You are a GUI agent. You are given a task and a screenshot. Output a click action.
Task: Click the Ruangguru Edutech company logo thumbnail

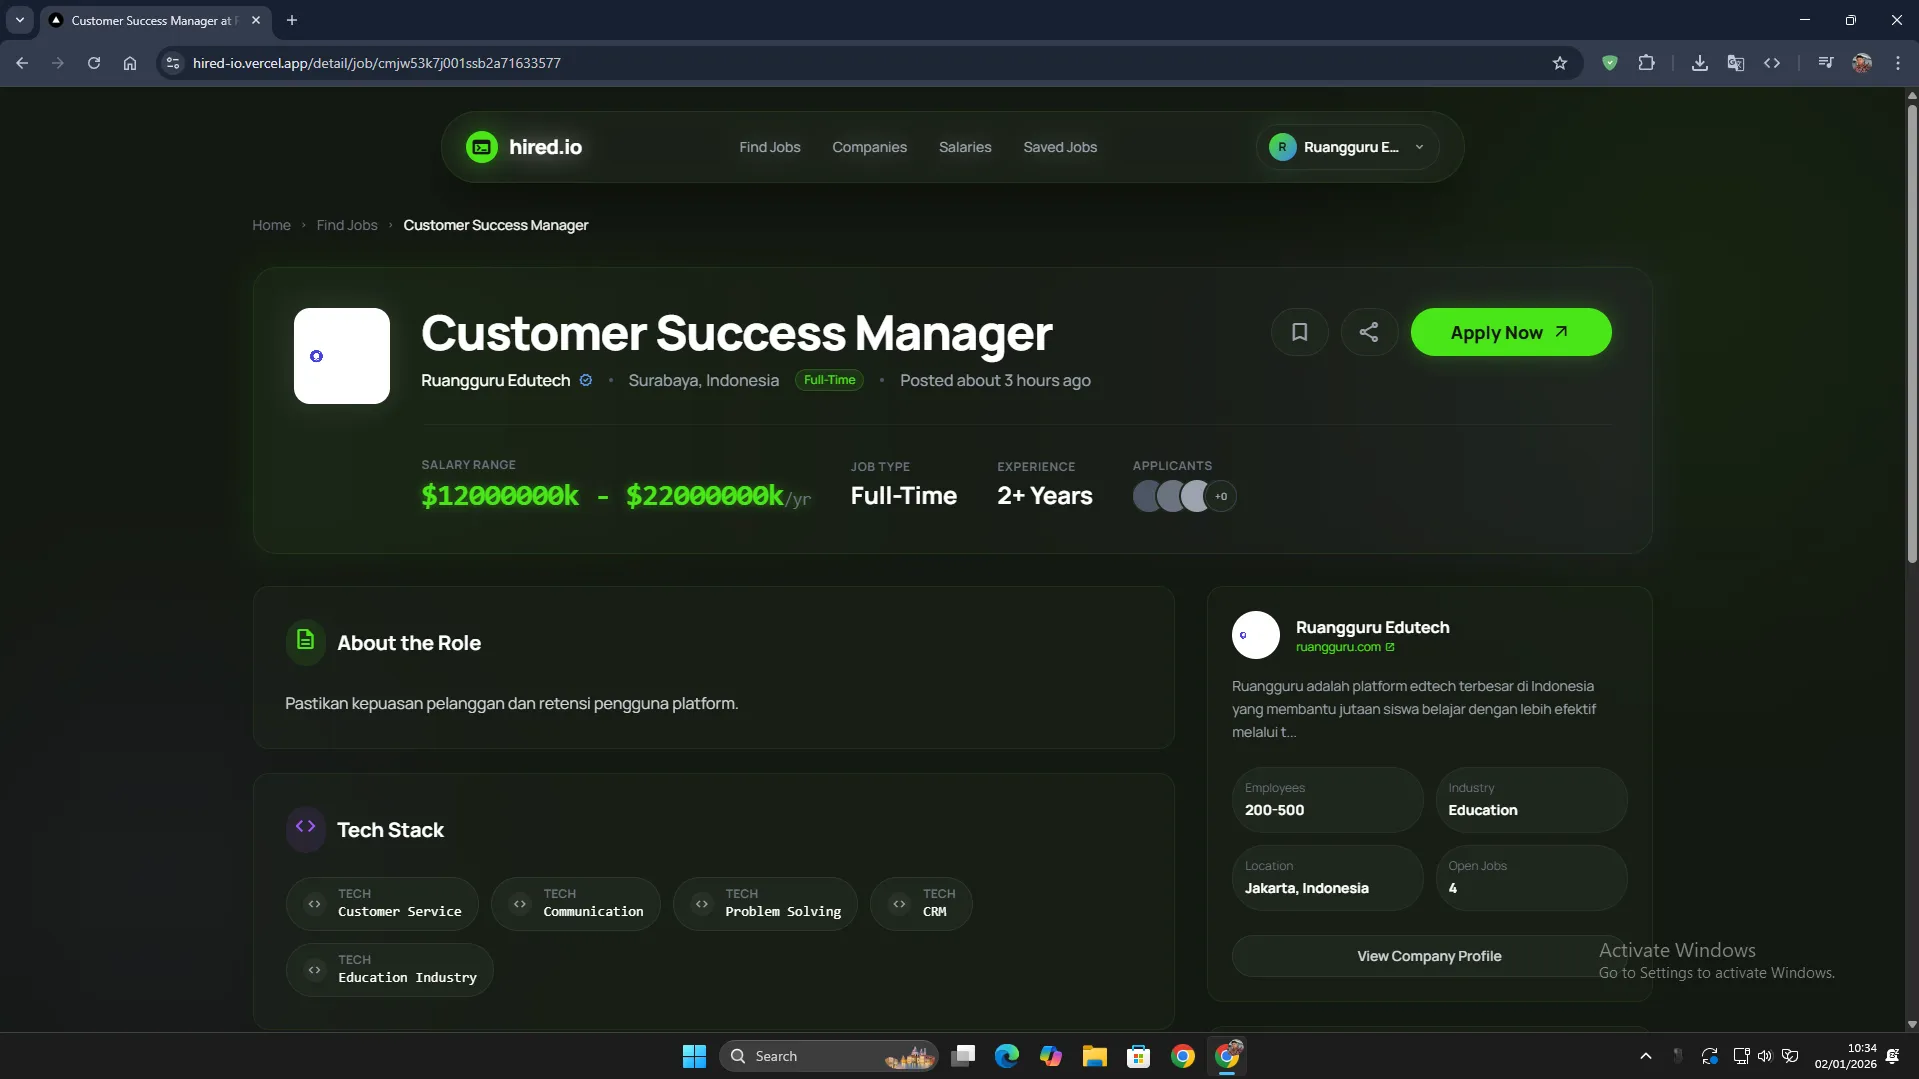[x=341, y=356]
